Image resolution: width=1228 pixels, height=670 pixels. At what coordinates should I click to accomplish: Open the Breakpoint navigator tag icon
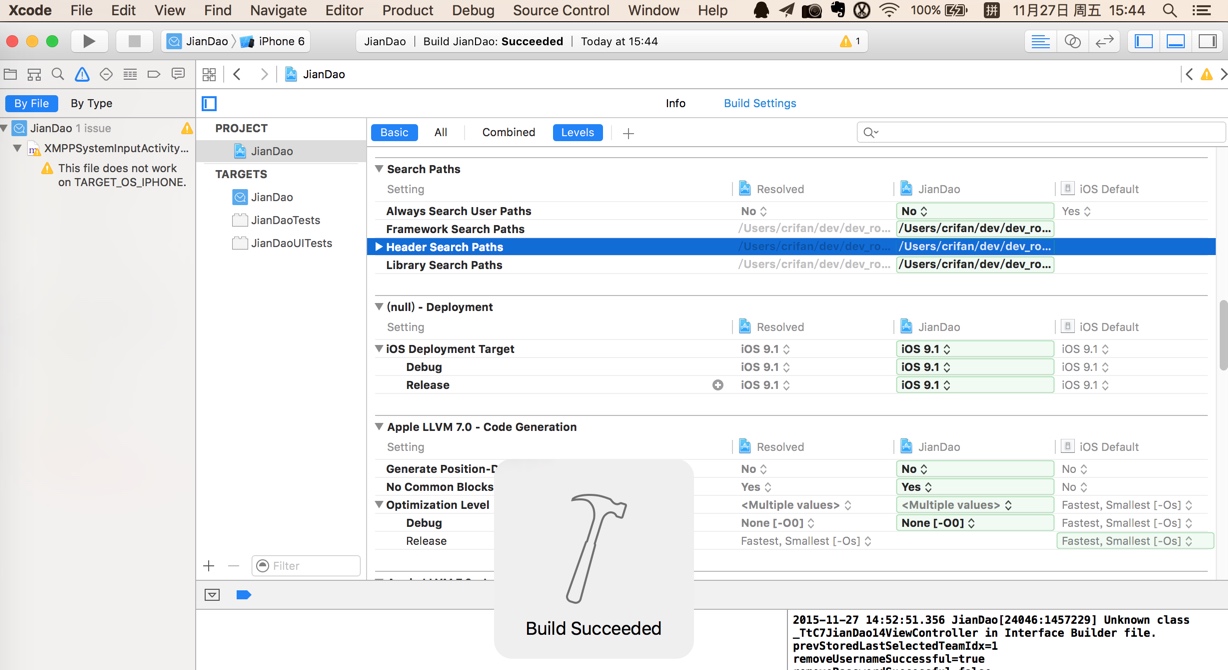tap(155, 73)
